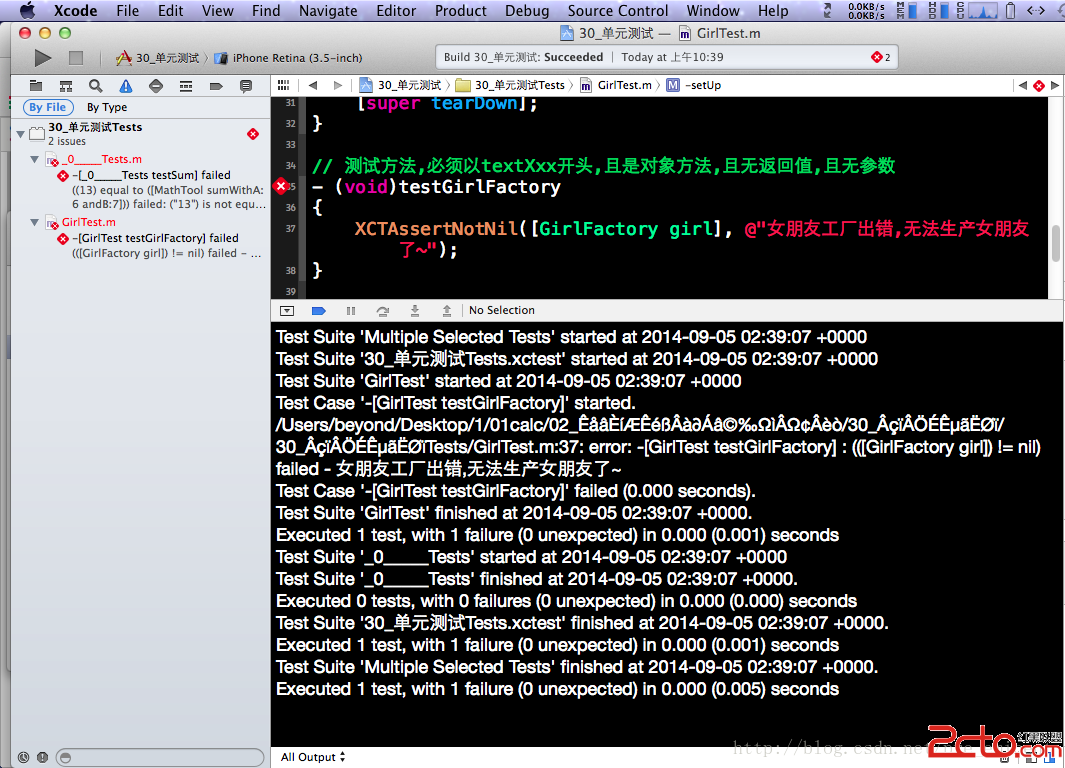Show only errors filter icon at bottom
Viewport: 1065px width, 768px height.
(42, 757)
